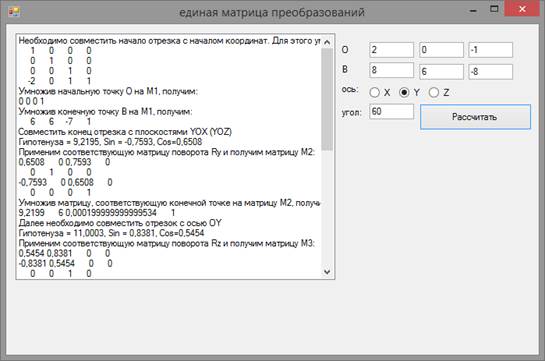Click the second O coordinate field with 0
Viewport: 545px width, 361px height.
tap(441, 50)
